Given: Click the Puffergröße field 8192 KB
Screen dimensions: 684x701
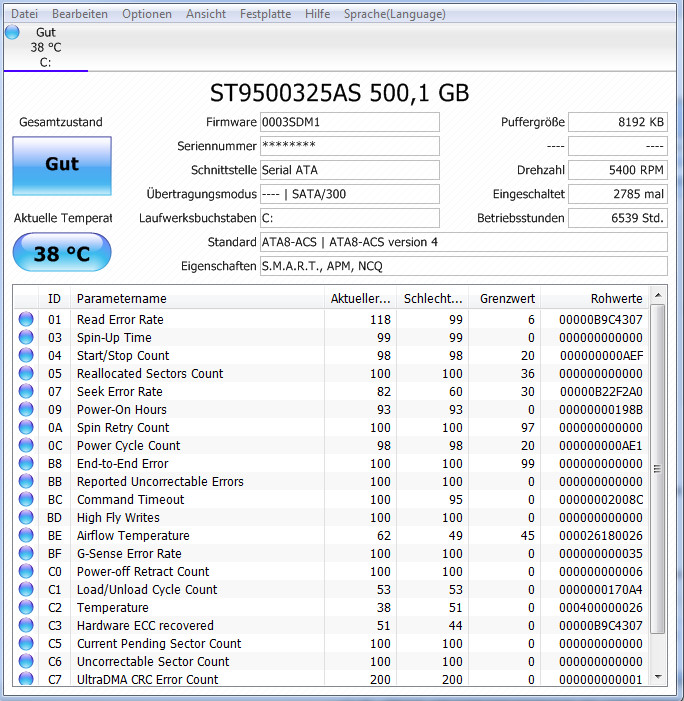Looking at the screenshot, I should click(x=618, y=122).
